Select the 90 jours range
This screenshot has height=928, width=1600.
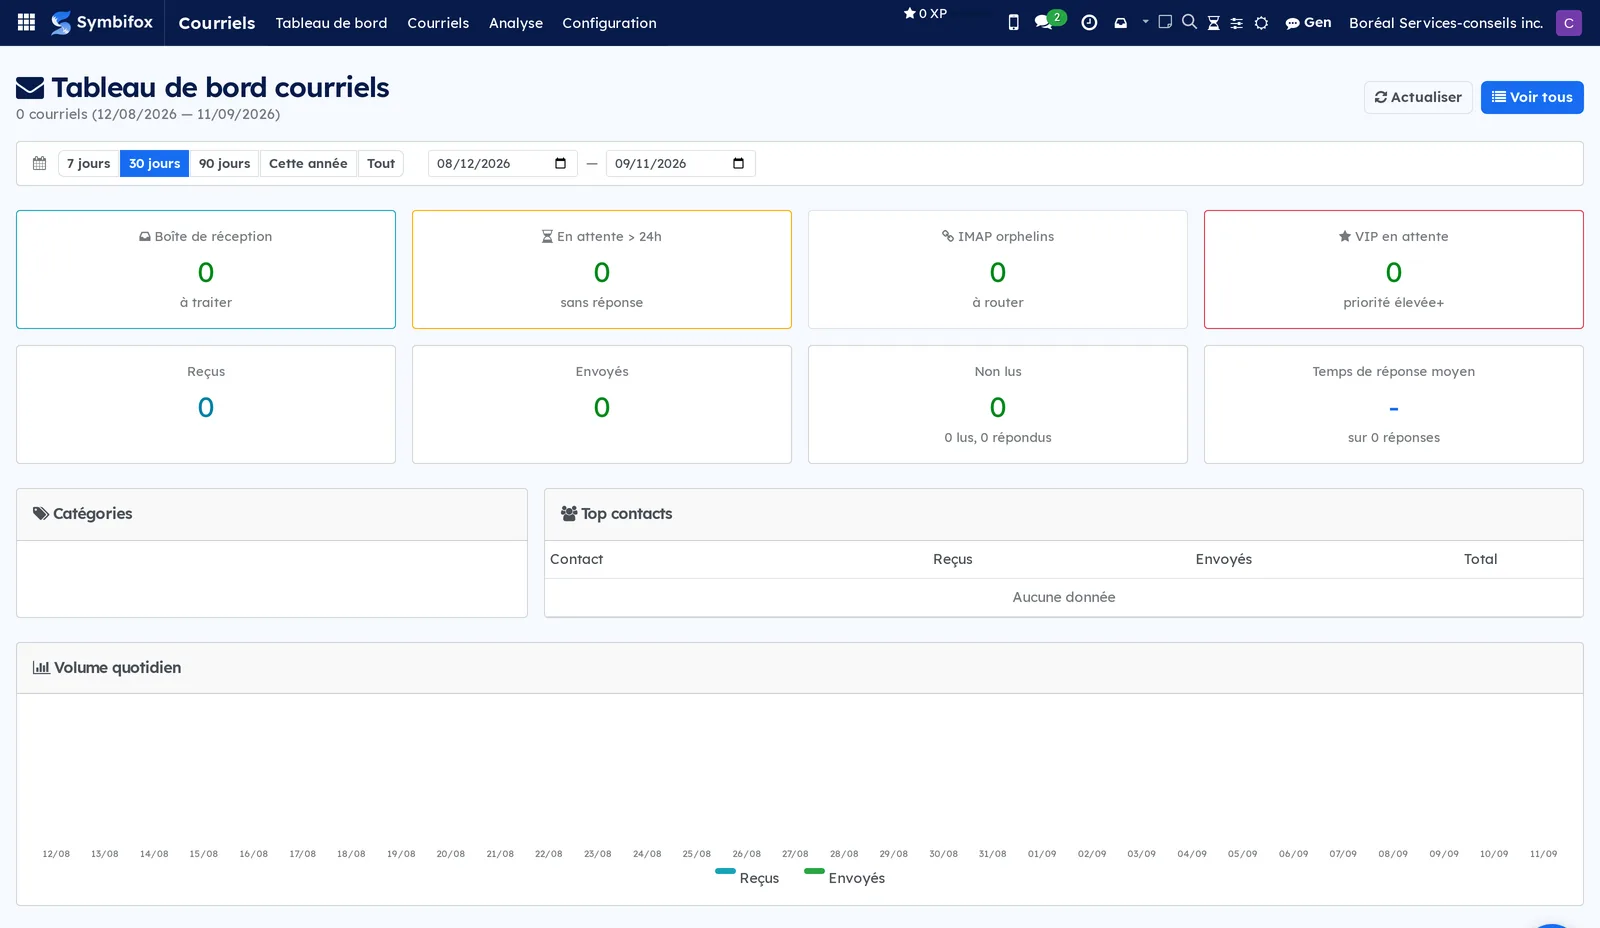coord(224,163)
